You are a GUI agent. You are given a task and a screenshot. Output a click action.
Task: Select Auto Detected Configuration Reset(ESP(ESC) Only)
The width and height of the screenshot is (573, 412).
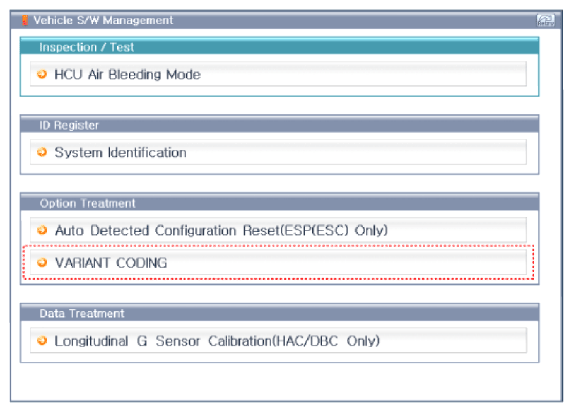(x=278, y=230)
